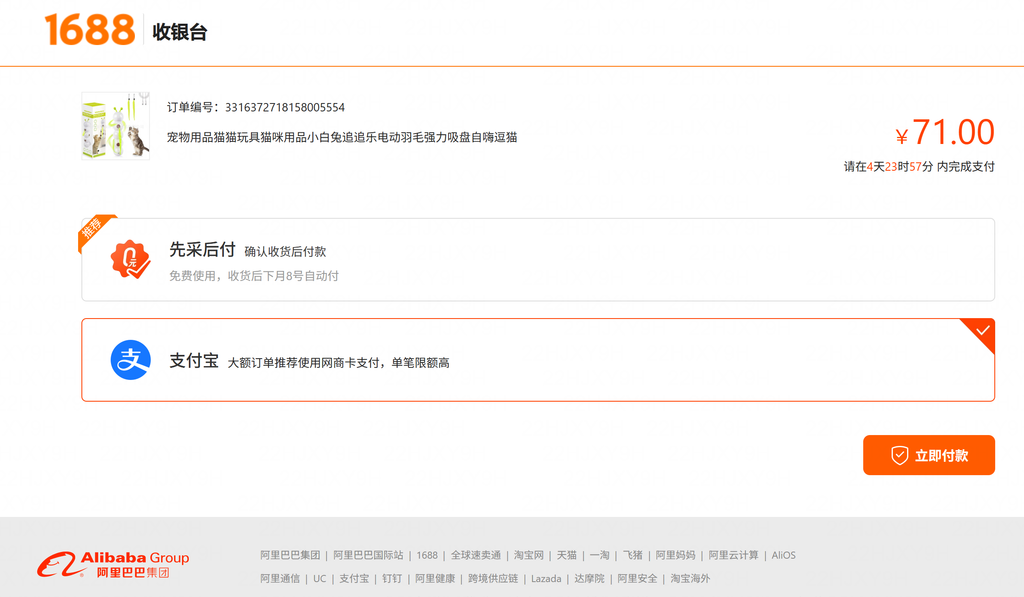Viewport: 1024px width, 597px height.
Task: Open 阿里健康 footer link
Action: pos(435,579)
